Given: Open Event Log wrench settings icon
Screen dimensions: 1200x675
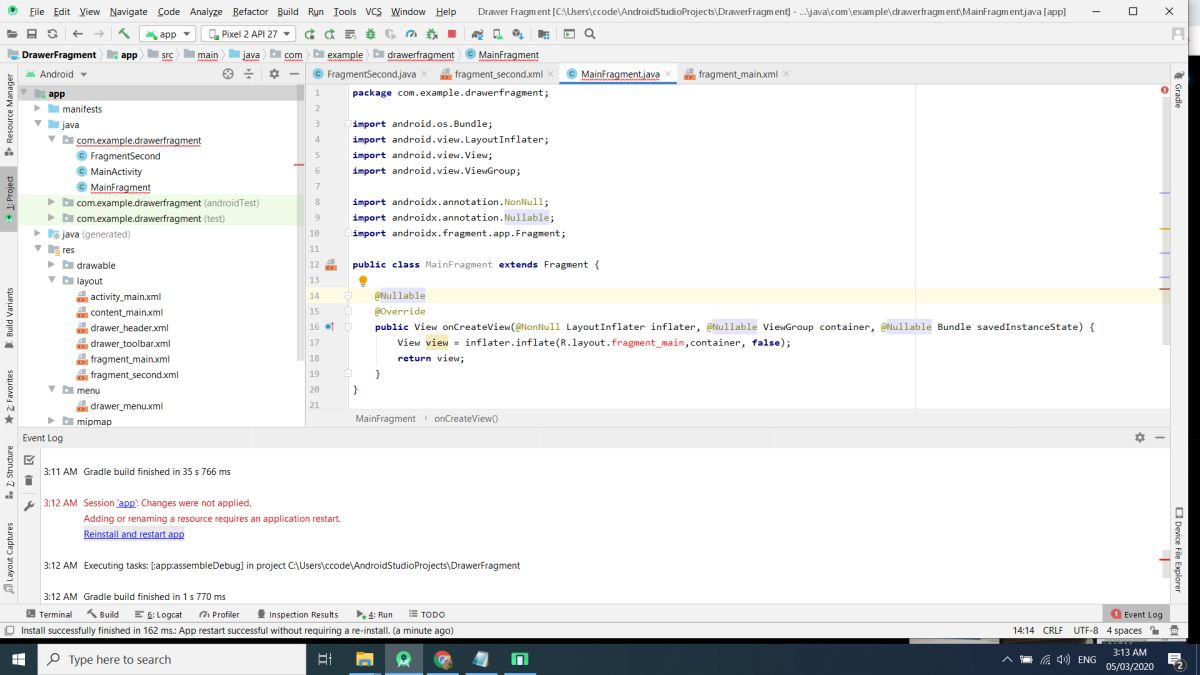Looking at the screenshot, I should [x=29, y=506].
